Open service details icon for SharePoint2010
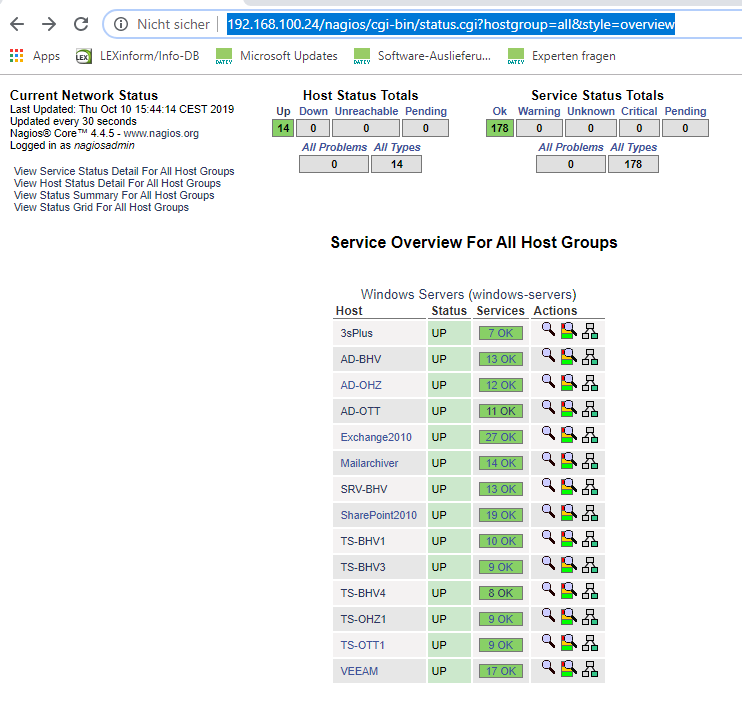The height and width of the screenshot is (714, 742). coord(568,513)
